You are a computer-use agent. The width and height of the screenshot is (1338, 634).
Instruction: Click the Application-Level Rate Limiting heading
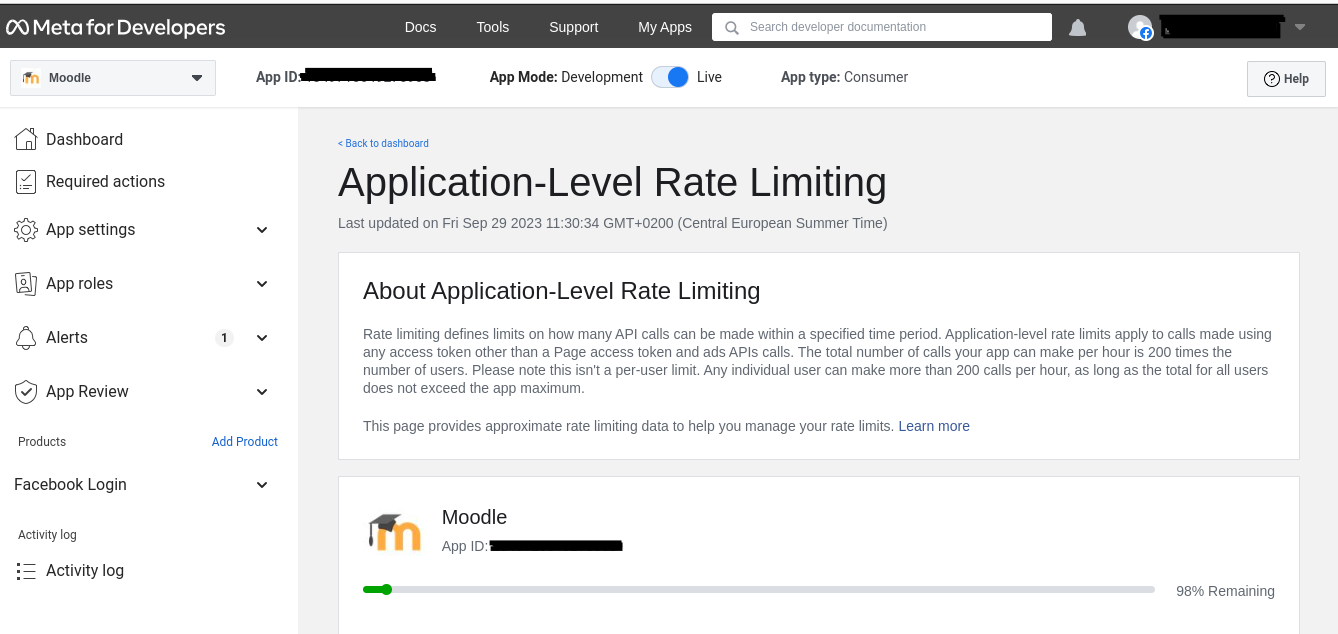coord(612,182)
